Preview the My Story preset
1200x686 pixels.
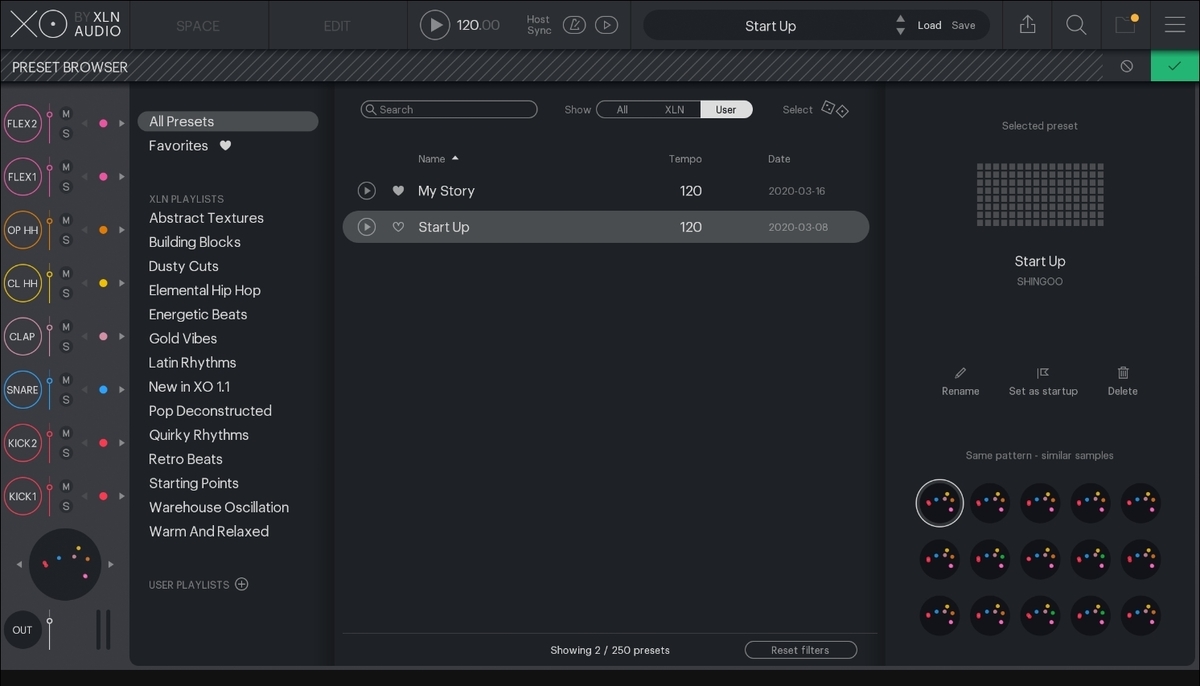(367, 190)
